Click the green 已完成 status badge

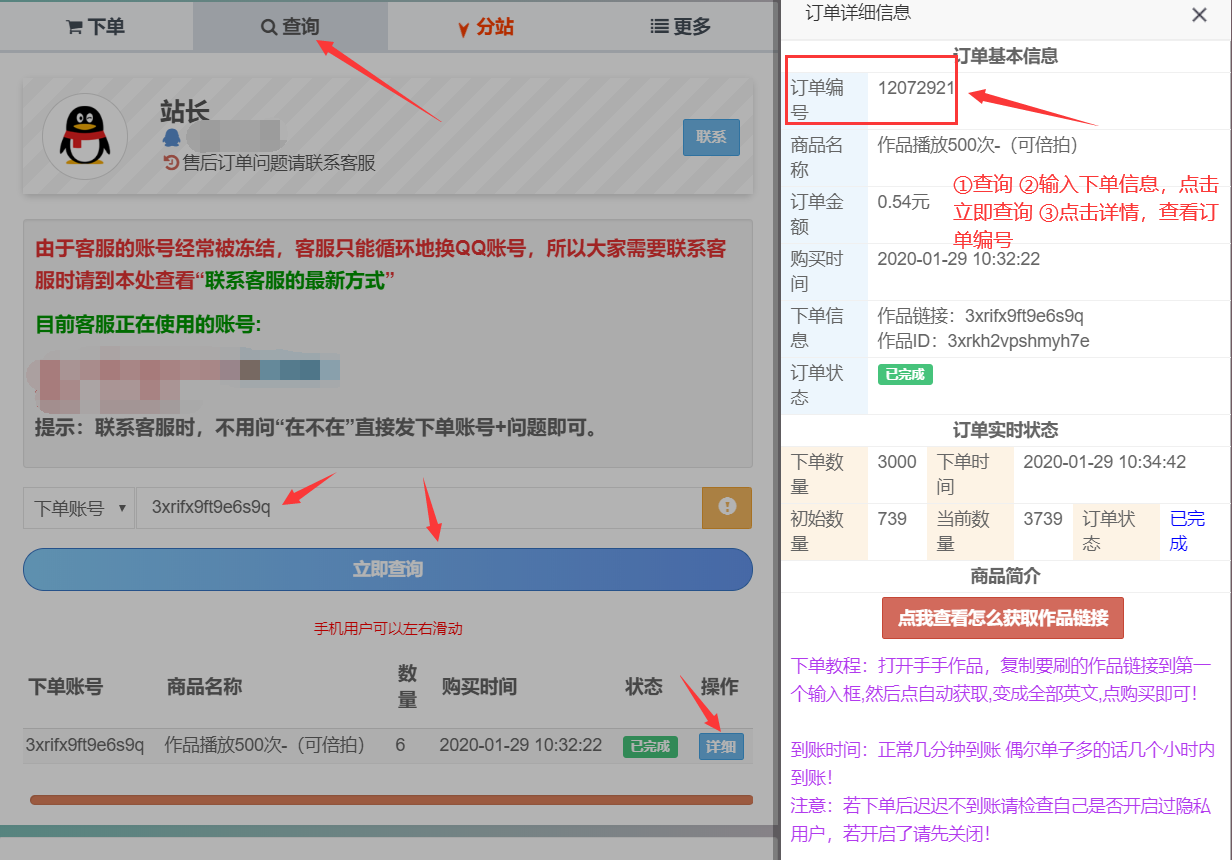[649, 746]
